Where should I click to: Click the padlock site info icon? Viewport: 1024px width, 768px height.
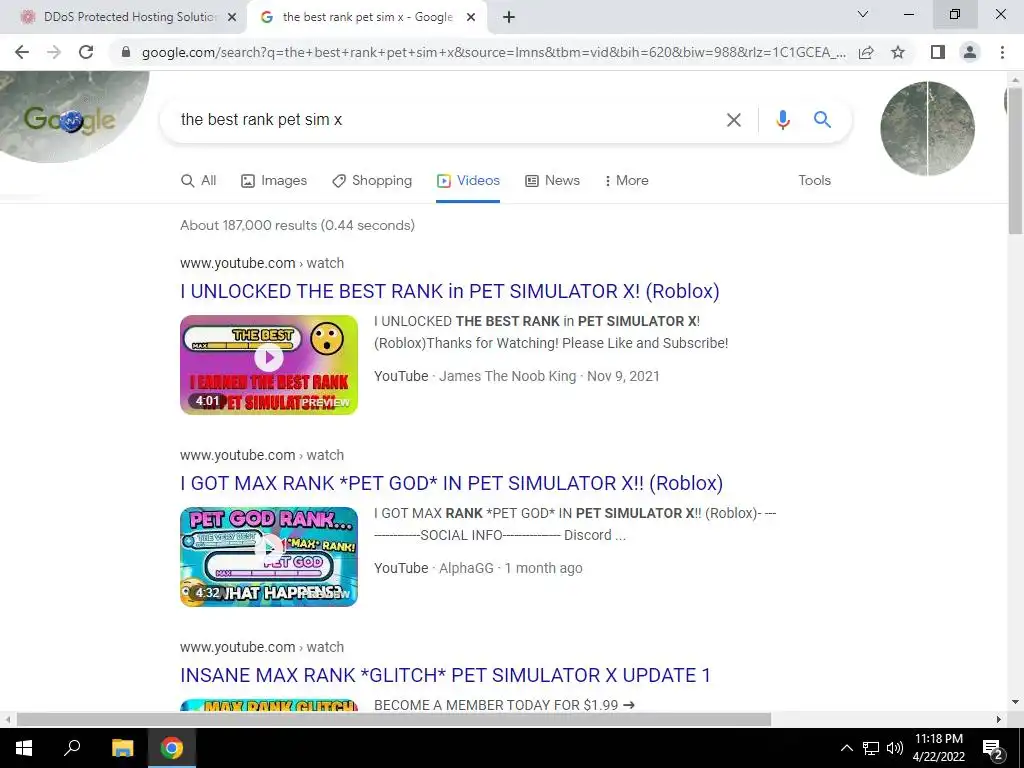click(x=126, y=52)
